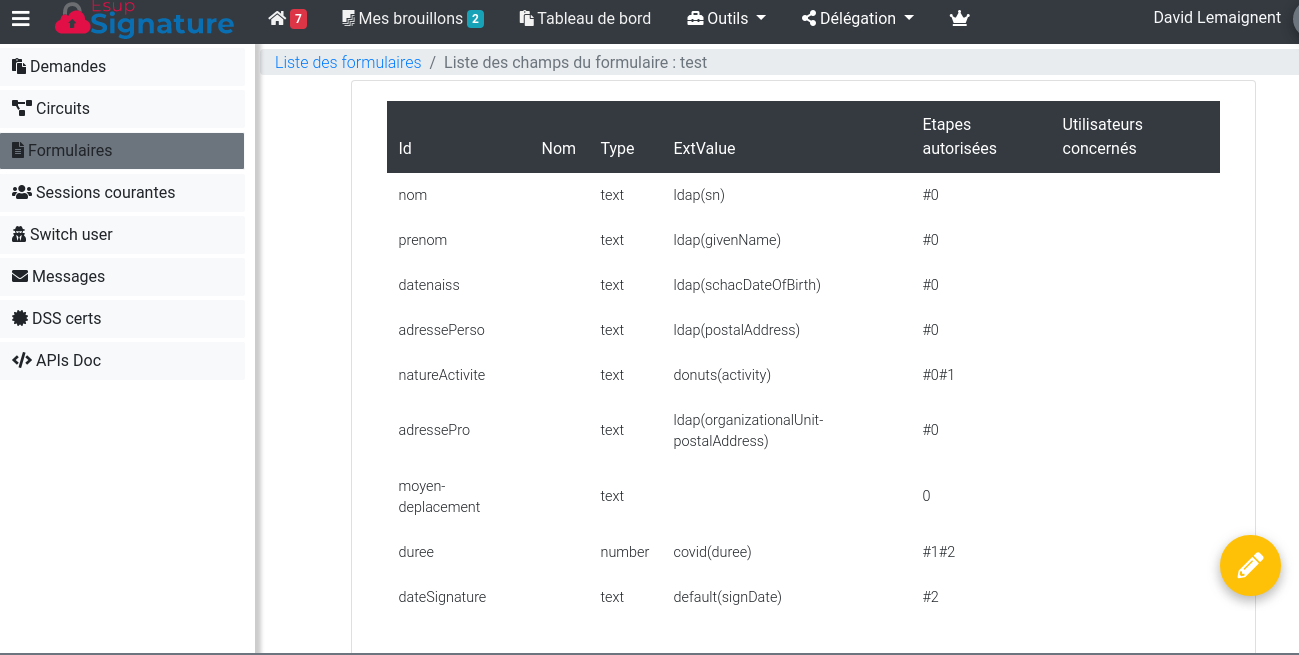Click Switch user in sidebar
Screen dimensions: 1299x655
[71, 234]
